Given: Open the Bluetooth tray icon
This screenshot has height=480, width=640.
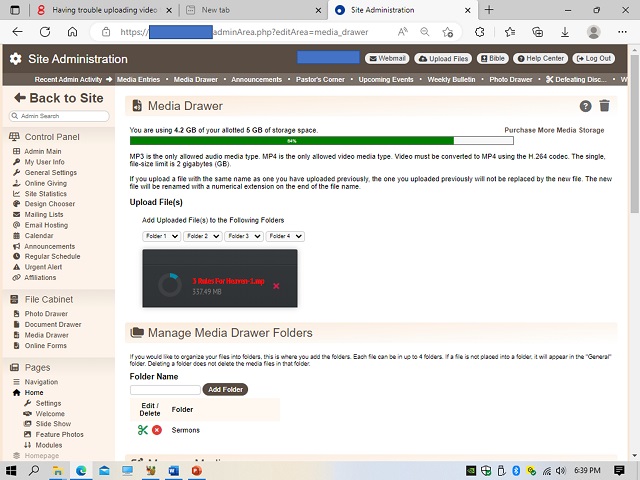Looking at the screenshot, I should pos(516,471).
